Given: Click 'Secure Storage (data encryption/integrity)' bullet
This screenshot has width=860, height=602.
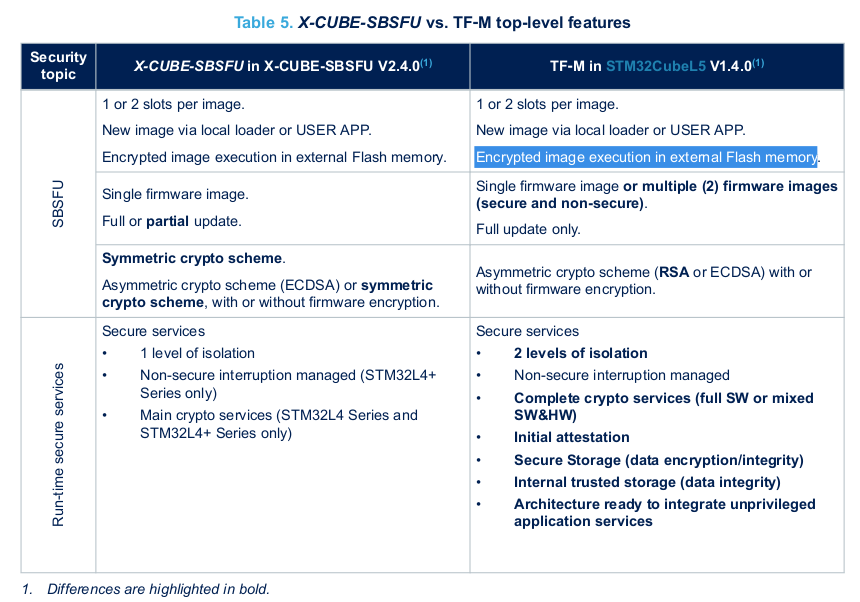Looking at the screenshot, I should coord(659,460).
